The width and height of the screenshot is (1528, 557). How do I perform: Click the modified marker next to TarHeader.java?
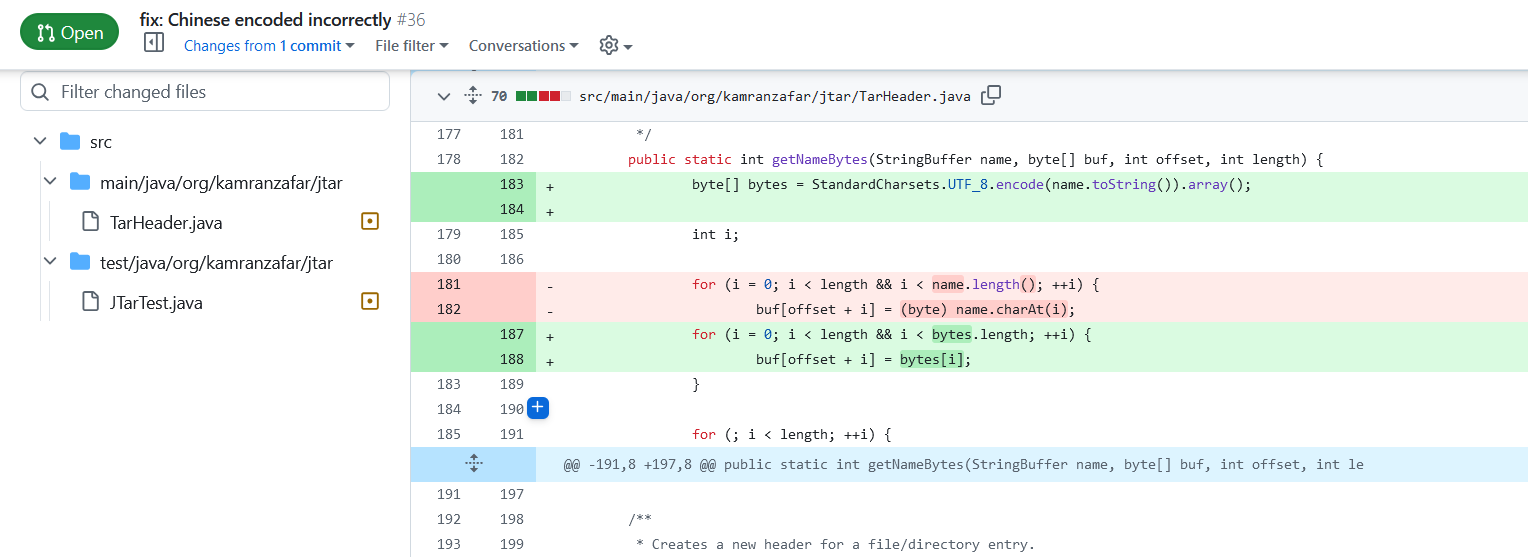click(370, 222)
